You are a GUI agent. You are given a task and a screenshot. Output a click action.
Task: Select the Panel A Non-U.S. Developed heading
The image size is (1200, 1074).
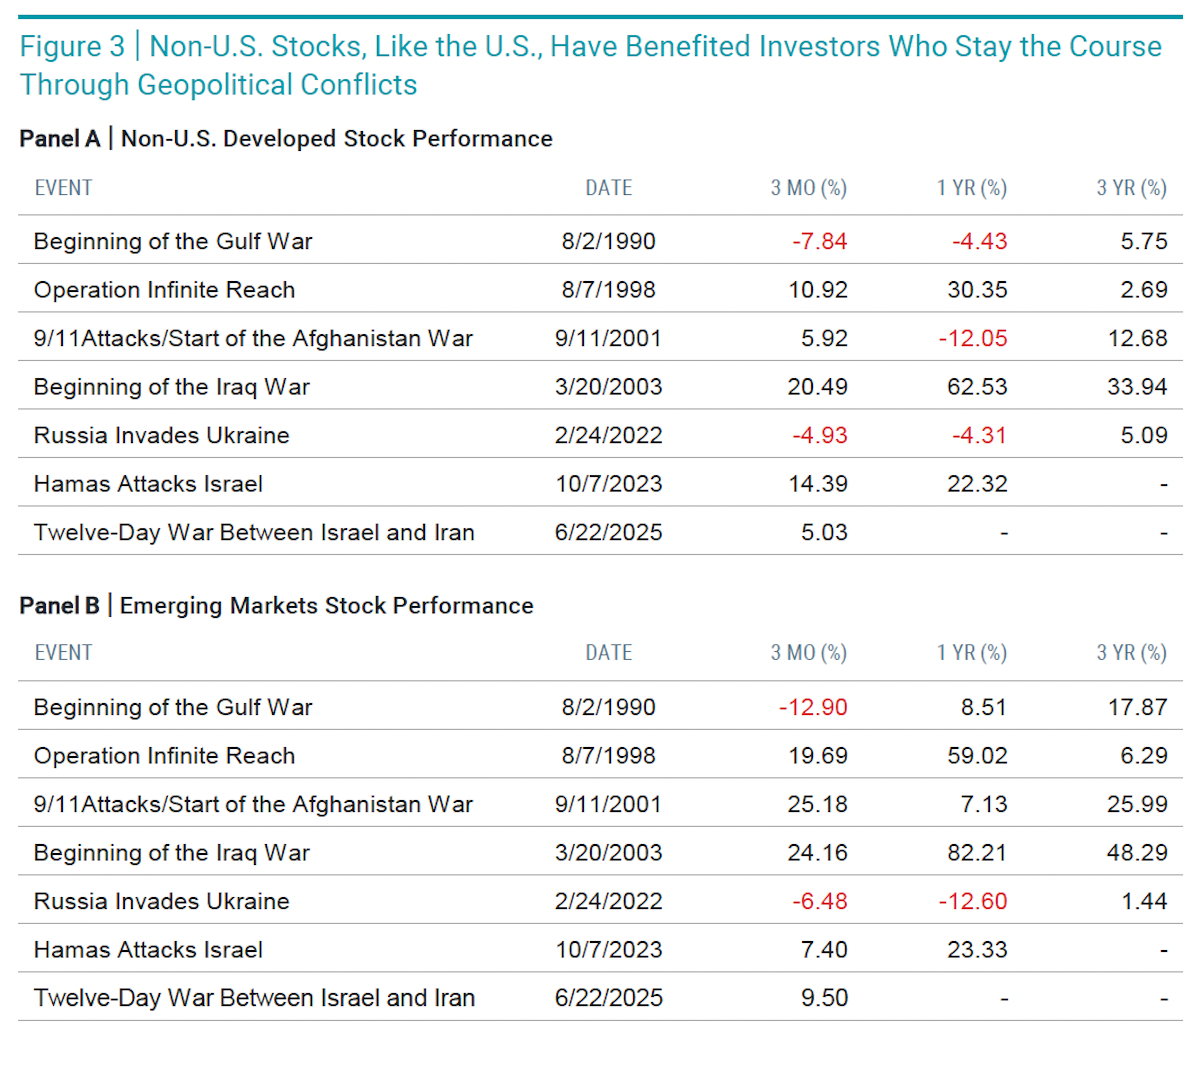[286, 139]
